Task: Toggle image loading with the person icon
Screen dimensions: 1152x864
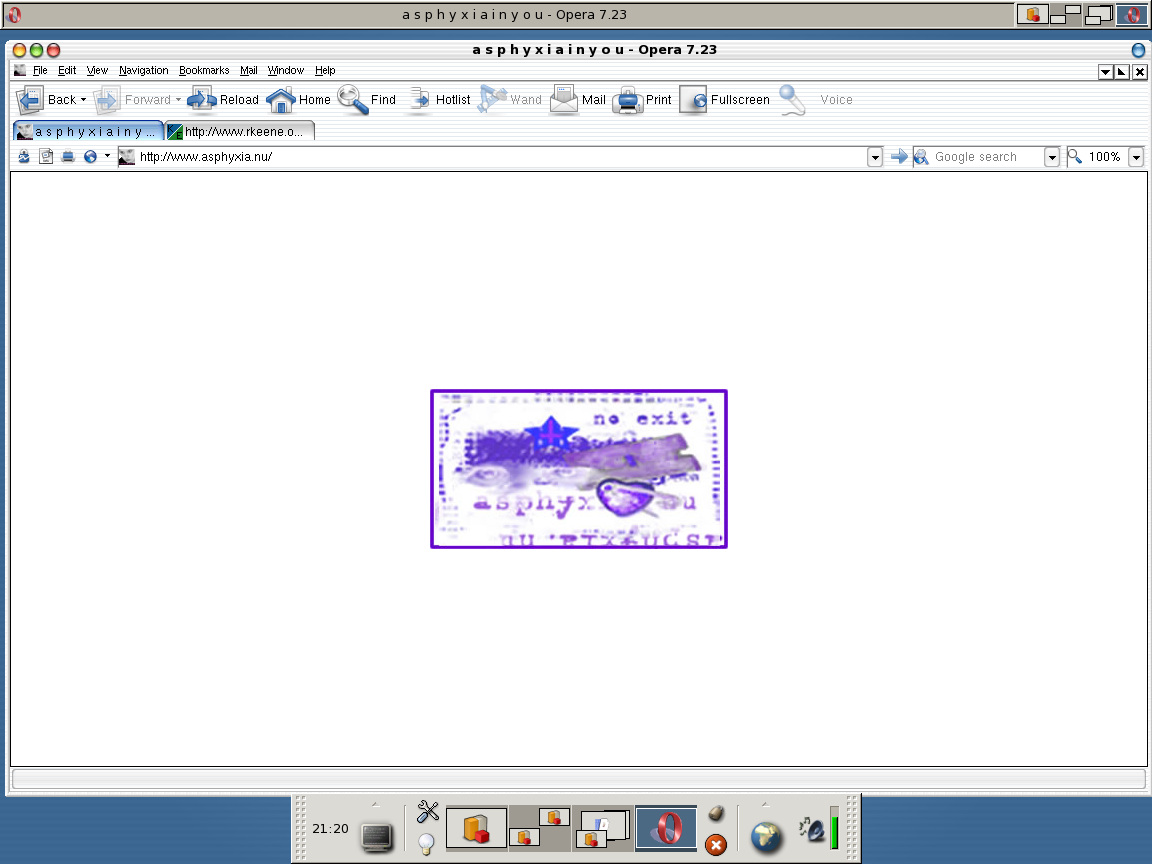Action: click(x=24, y=156)
